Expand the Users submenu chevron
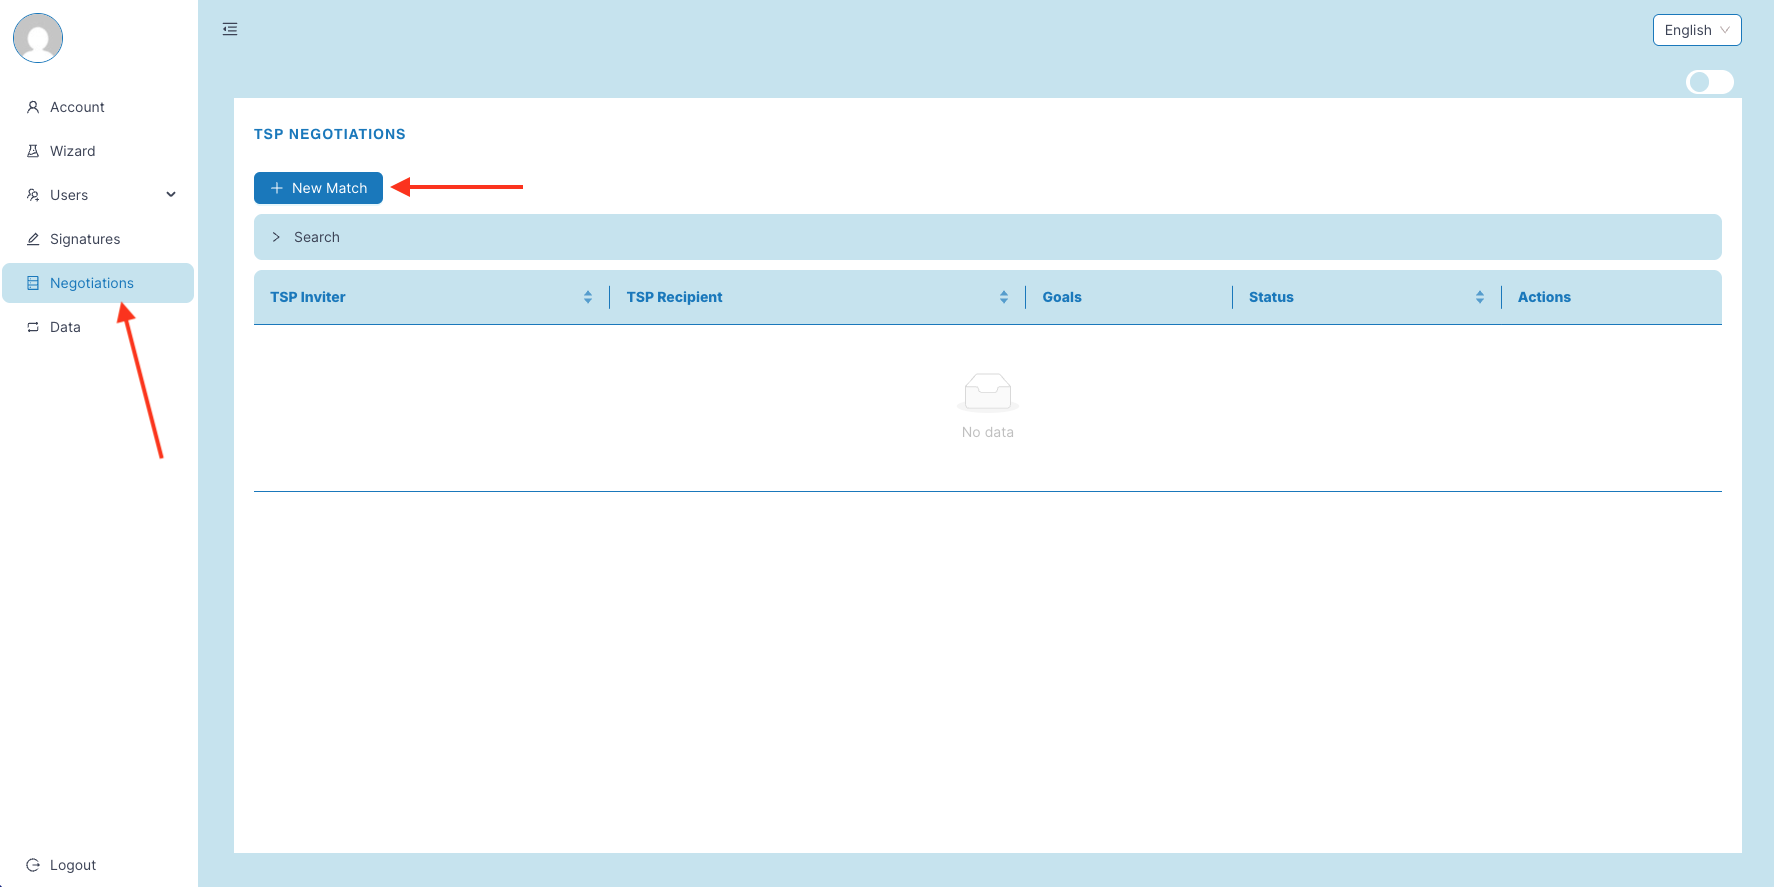The image size is (1774, 887). click(171, 195)
